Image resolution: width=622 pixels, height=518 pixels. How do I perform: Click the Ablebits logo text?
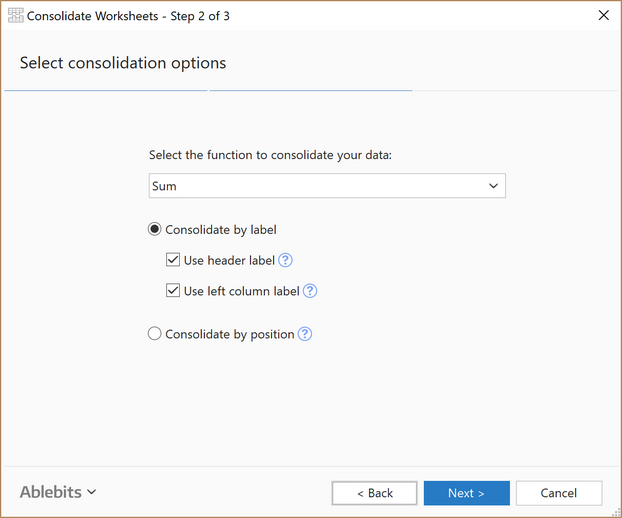(51, 492)
